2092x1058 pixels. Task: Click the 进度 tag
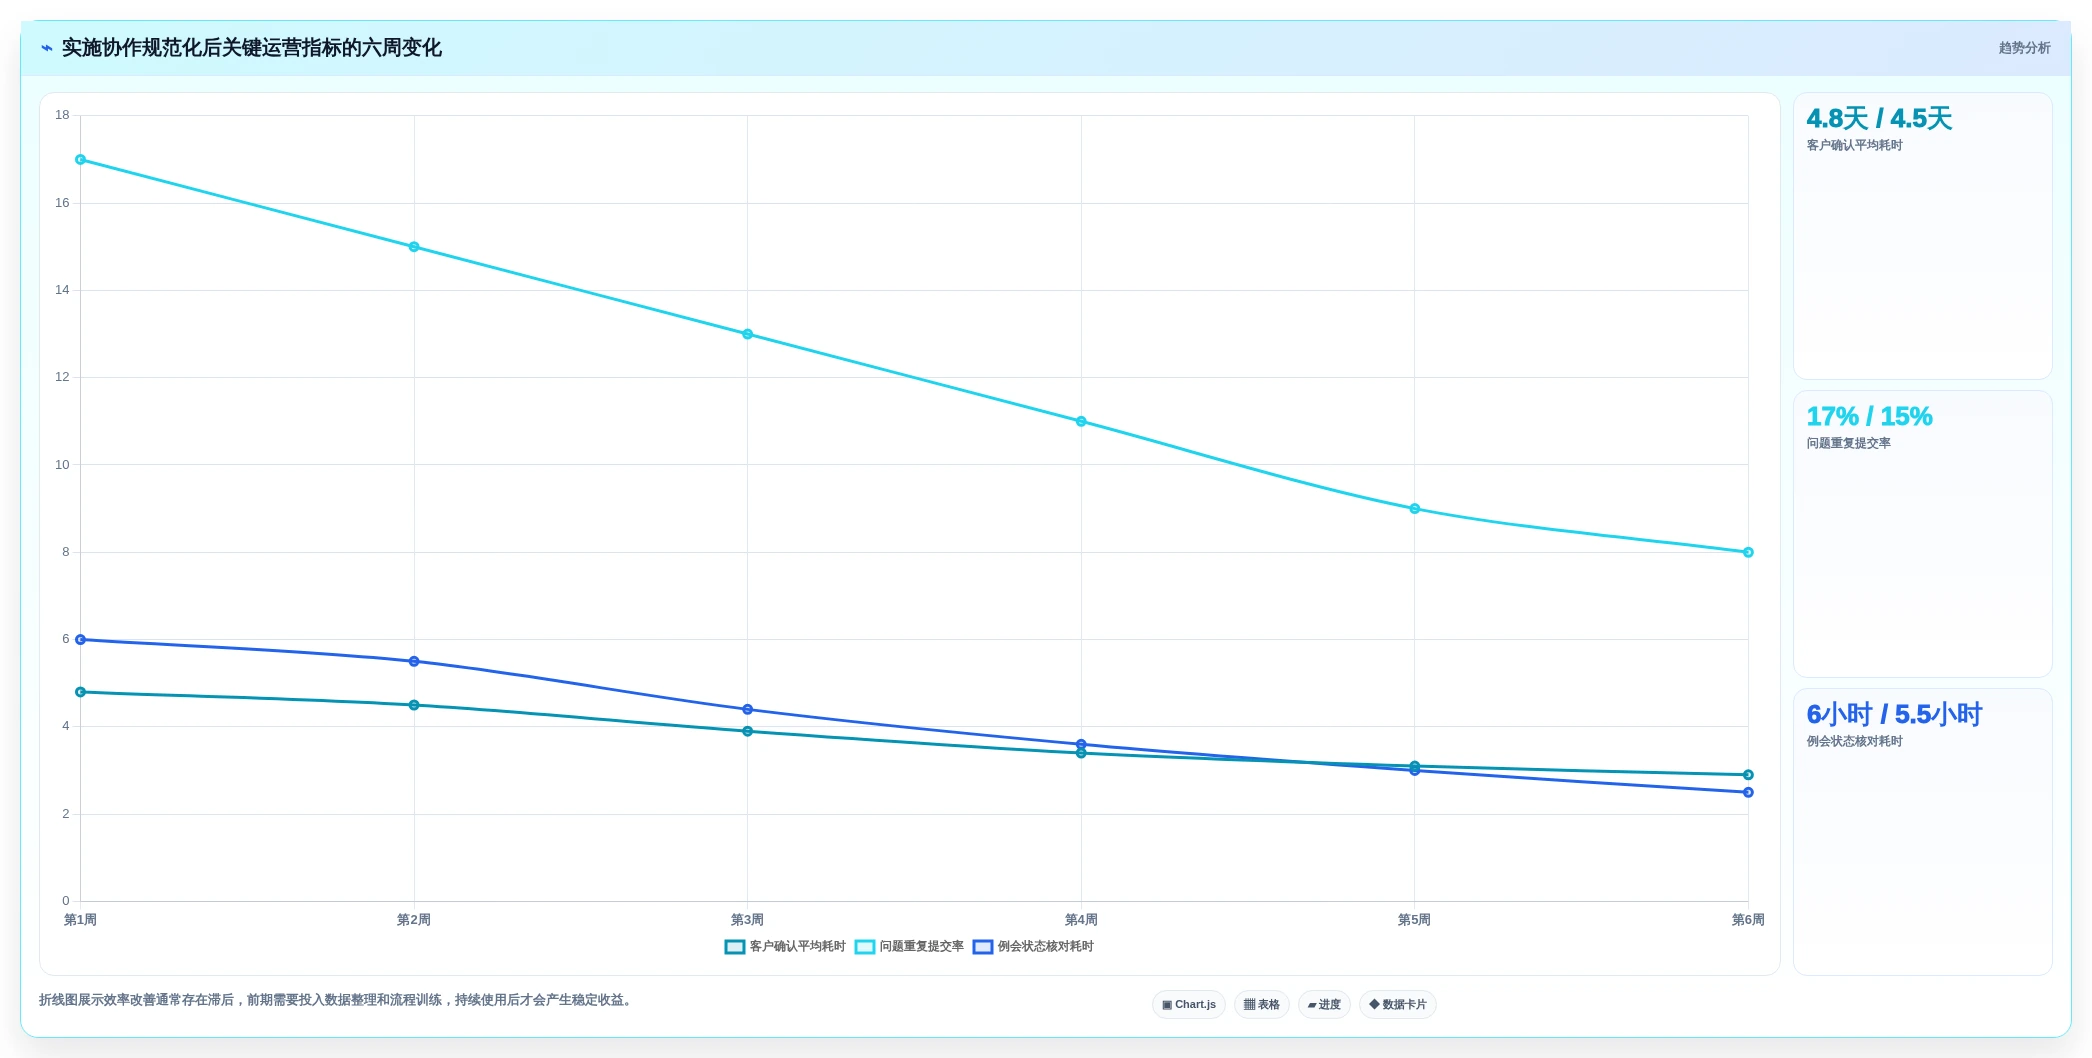1324,1004
